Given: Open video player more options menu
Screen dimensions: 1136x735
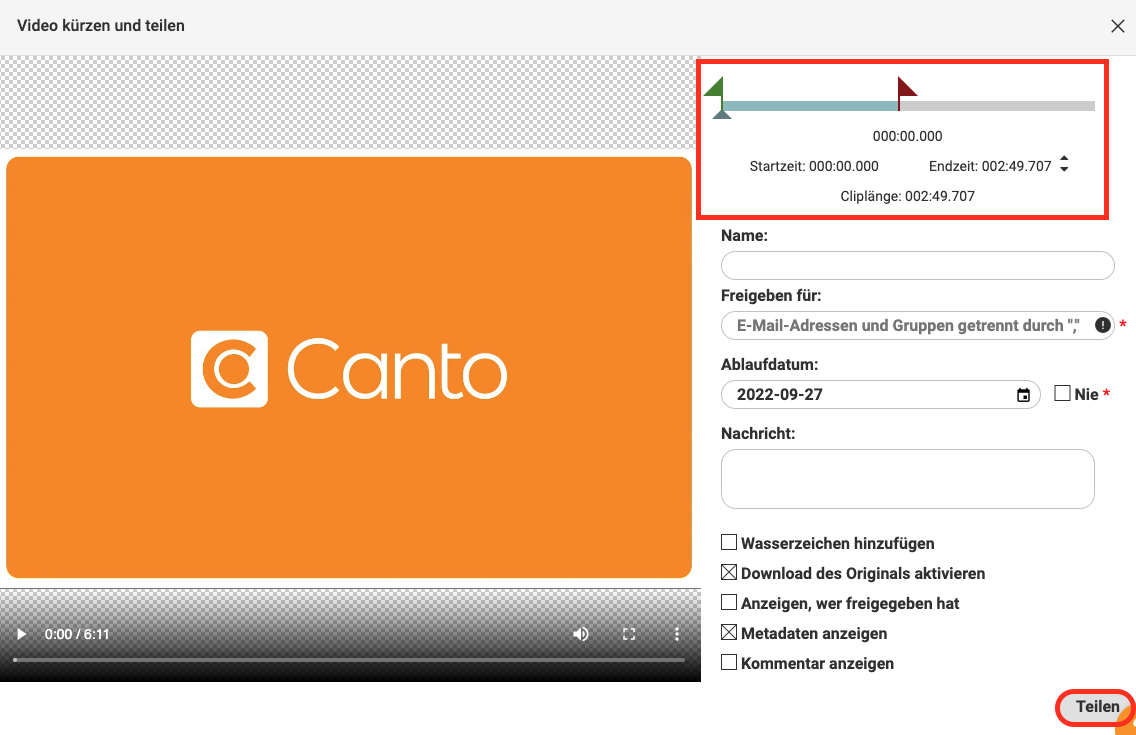Looking at the screenshot, I should tap(677, 634).
